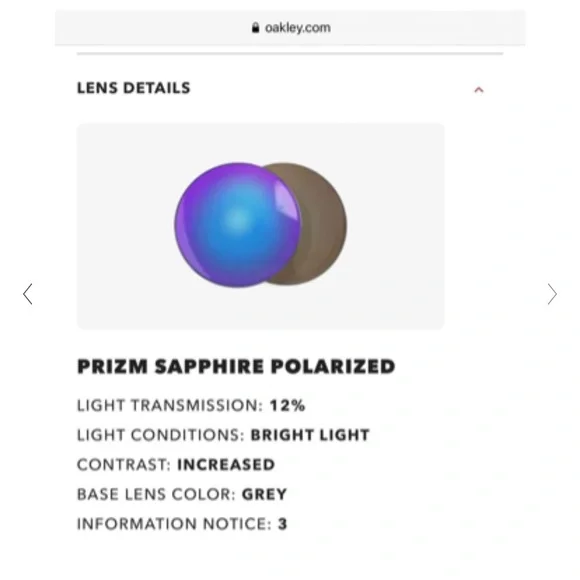Viewport: 580px width, 580px height.
Task: Select the blue-purple Prizm Sapphire lens swatch
Action: click(237, 225)
